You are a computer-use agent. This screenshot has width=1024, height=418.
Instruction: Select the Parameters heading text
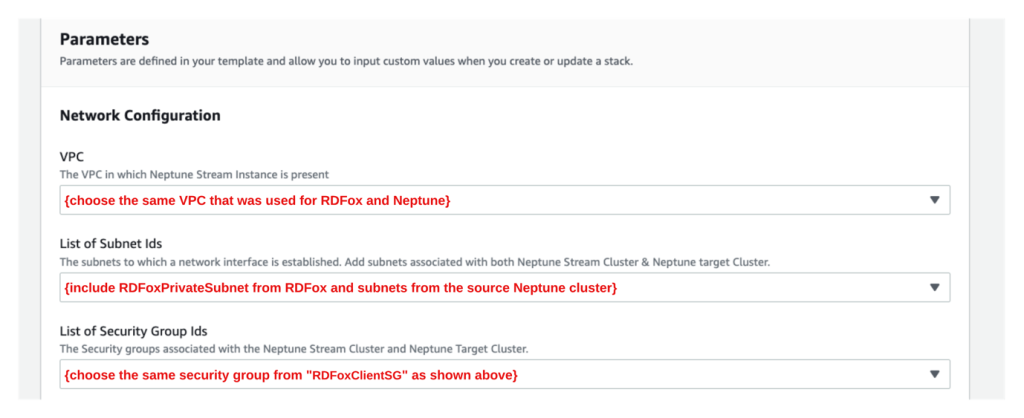104,39
